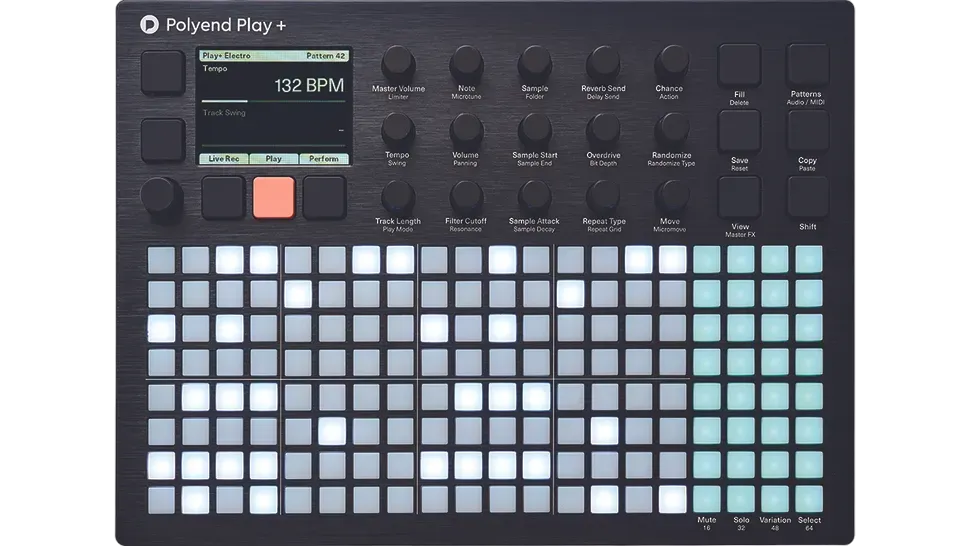This screenshot has height=546, width=970.
Task: Click the Filter Cutoff knob
Action: pos(466,195)
